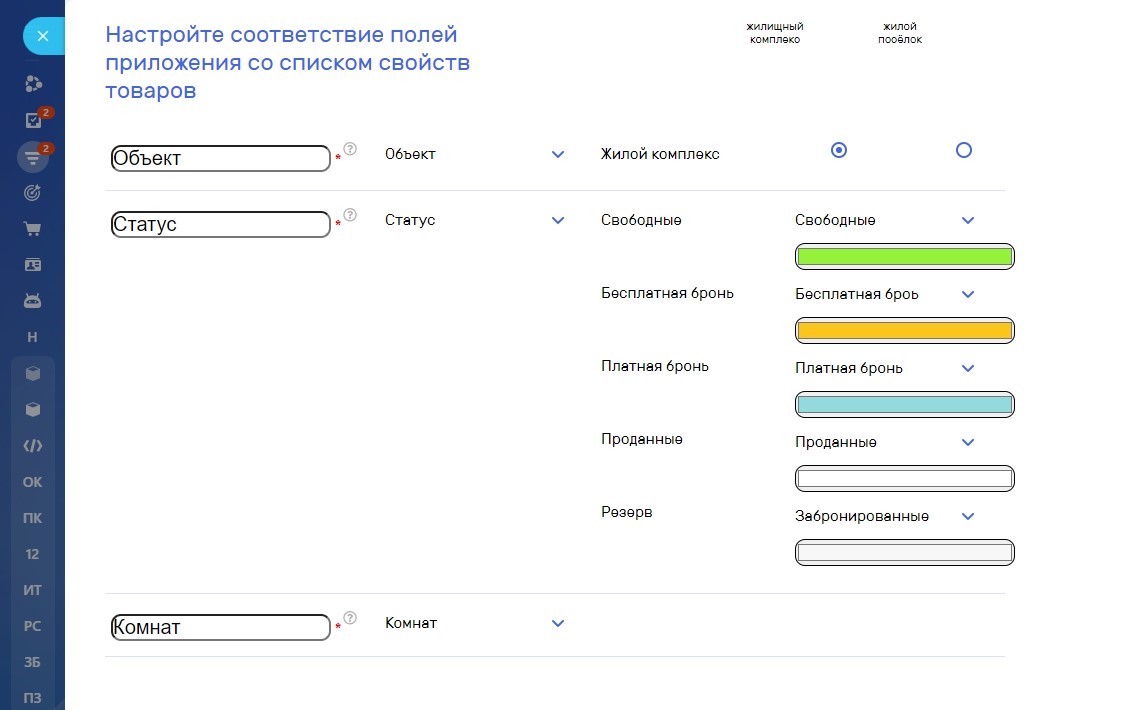Close the settings slider panel

(42, 37)
